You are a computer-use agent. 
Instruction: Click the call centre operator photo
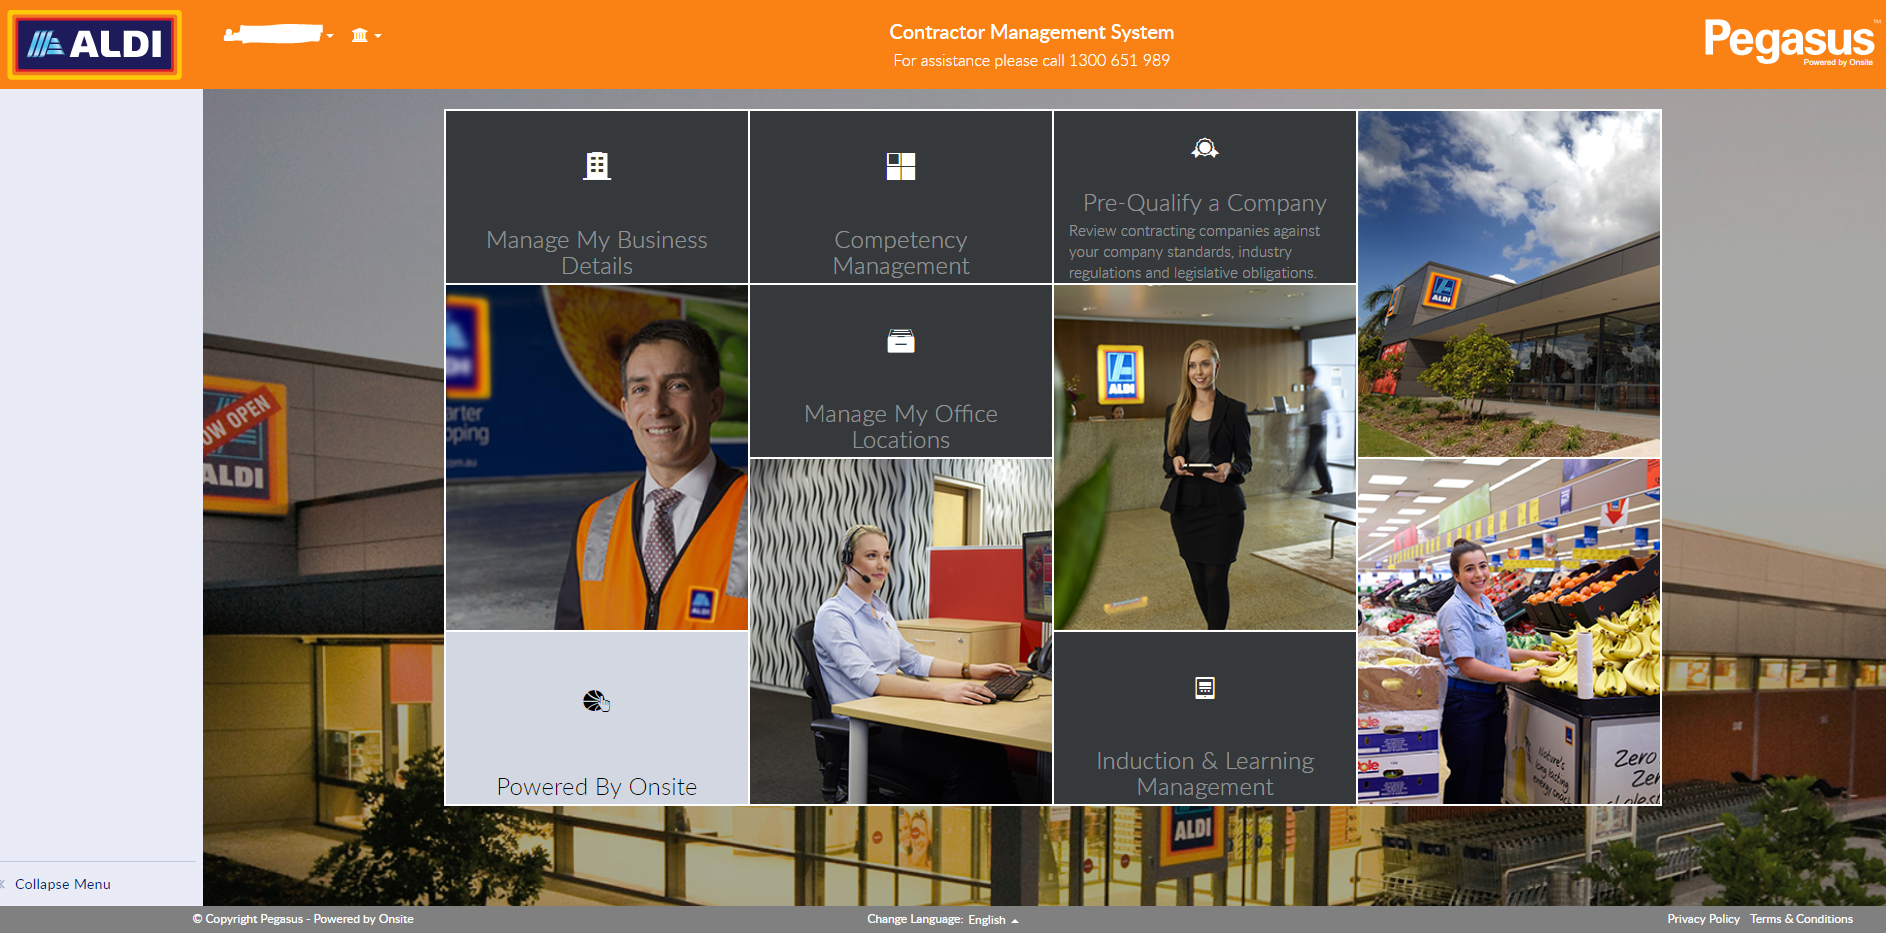(901, 631)
